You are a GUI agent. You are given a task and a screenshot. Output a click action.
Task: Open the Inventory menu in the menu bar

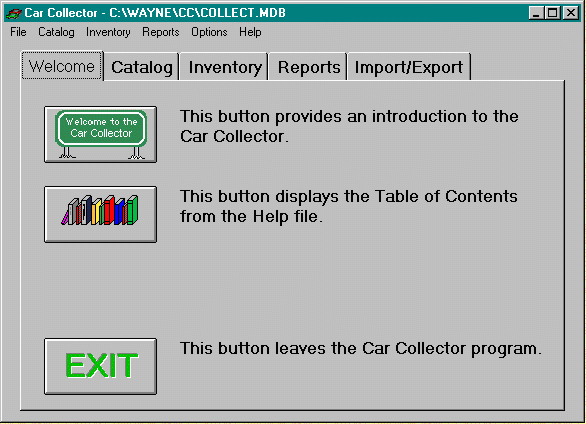[x=108, y=32]
